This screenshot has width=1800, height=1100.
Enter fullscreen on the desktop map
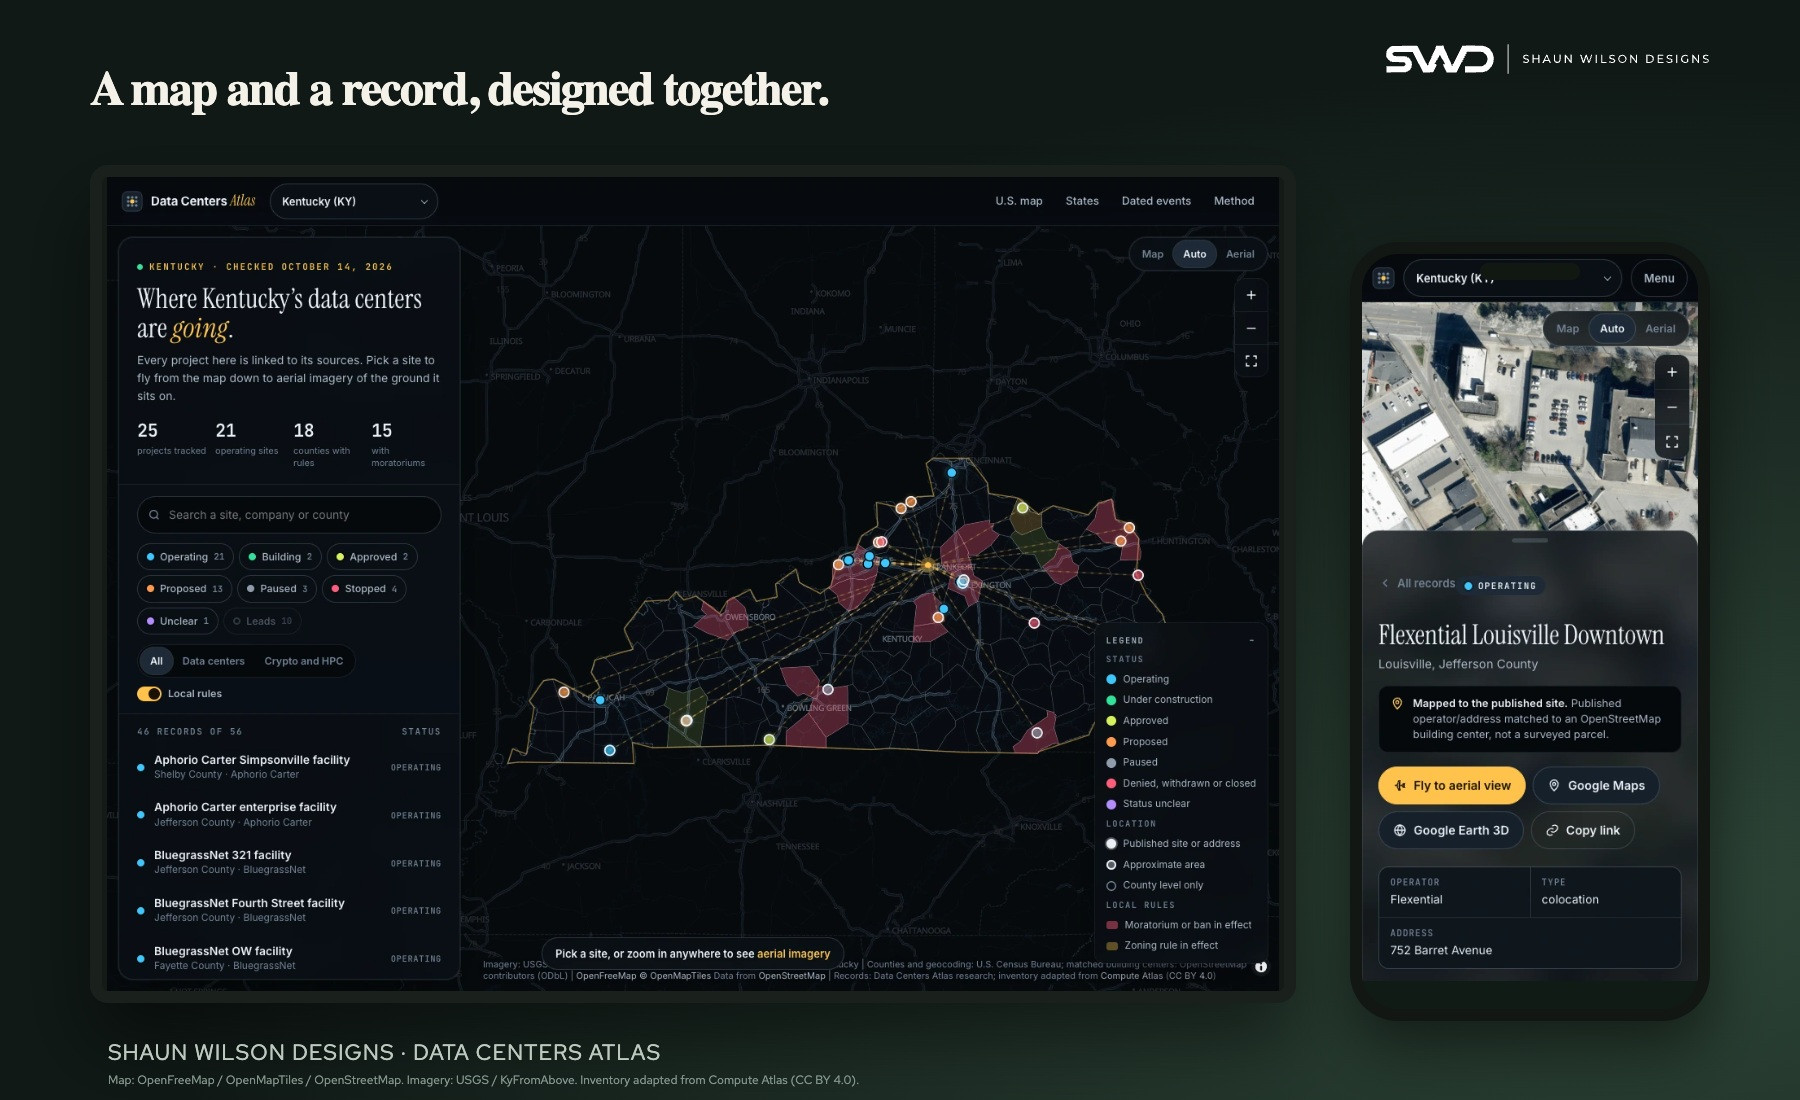(x=1251, y=361)
